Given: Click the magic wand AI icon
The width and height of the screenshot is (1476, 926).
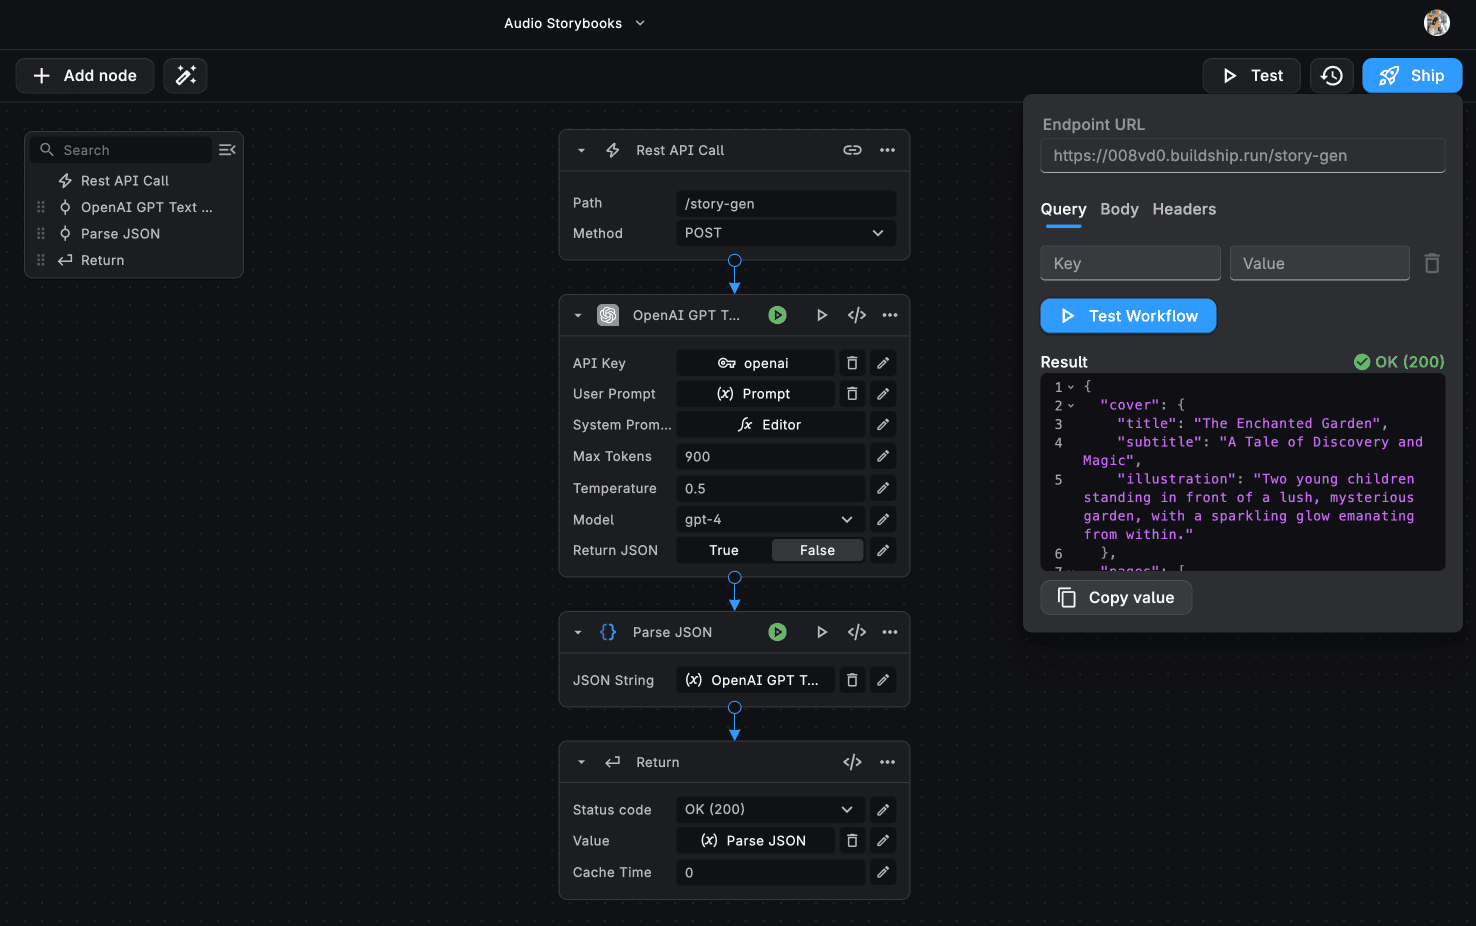Looking at the screenshot, I should (x=186, y=76).
